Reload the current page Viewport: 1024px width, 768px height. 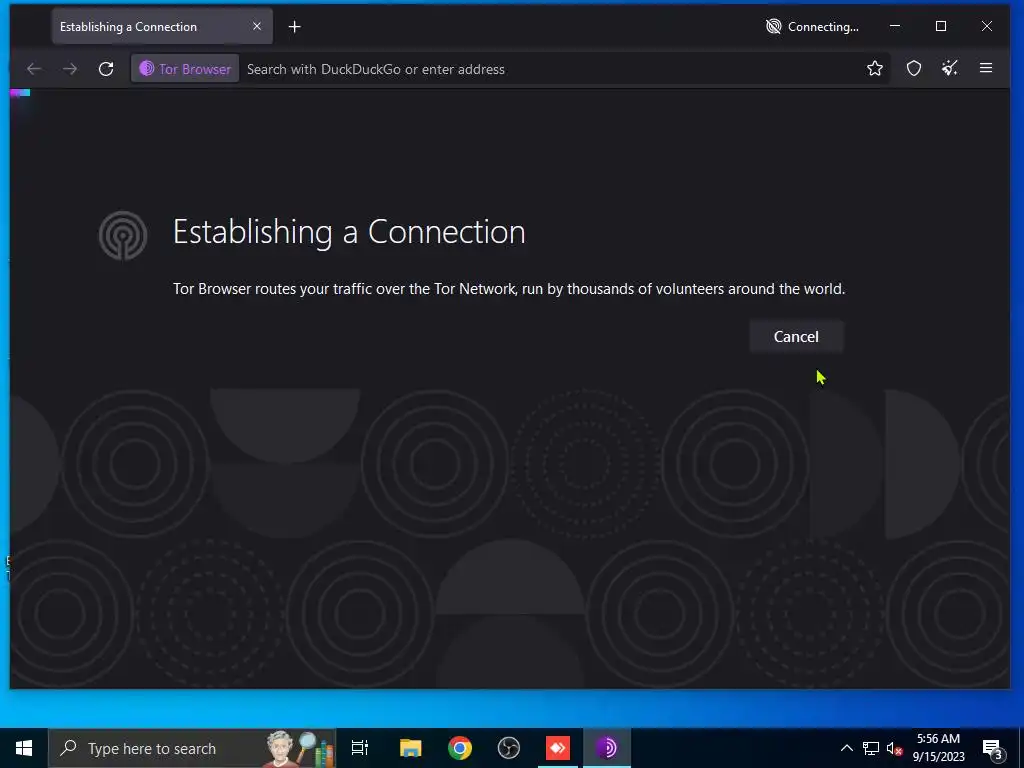click(106, 69)
